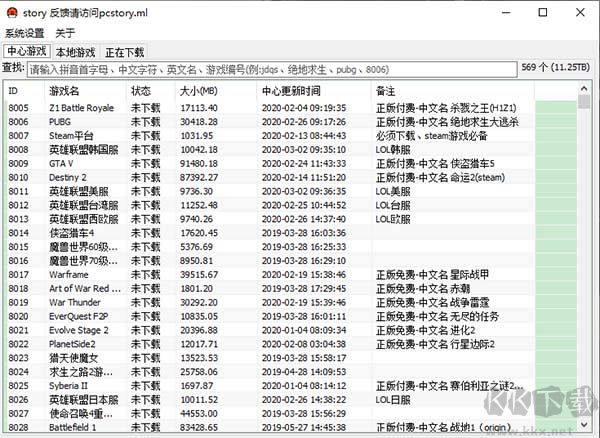Select the Steam平台 row
This screenshot has height=438, width=600.
pos(269,136)
